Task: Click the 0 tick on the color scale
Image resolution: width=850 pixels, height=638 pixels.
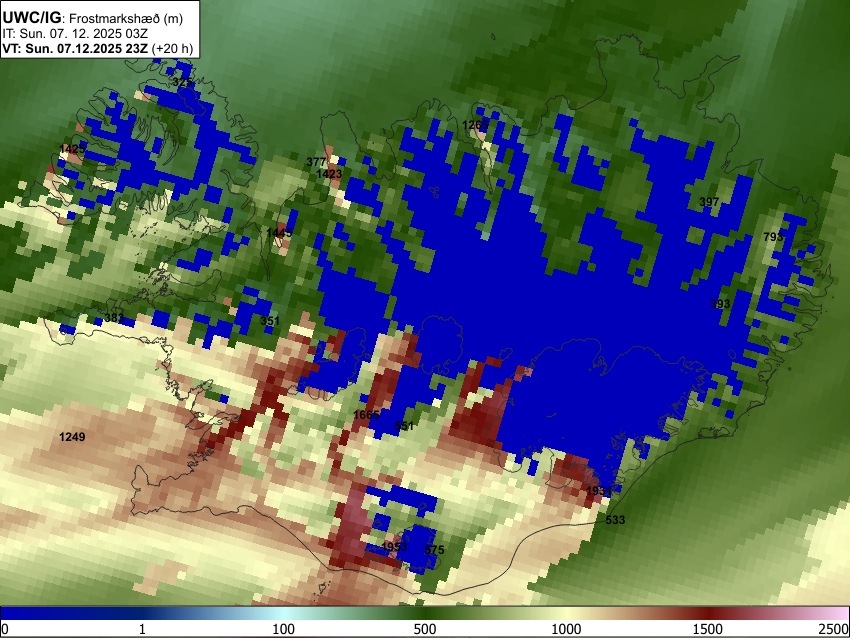Action: (x=5, y=629)
